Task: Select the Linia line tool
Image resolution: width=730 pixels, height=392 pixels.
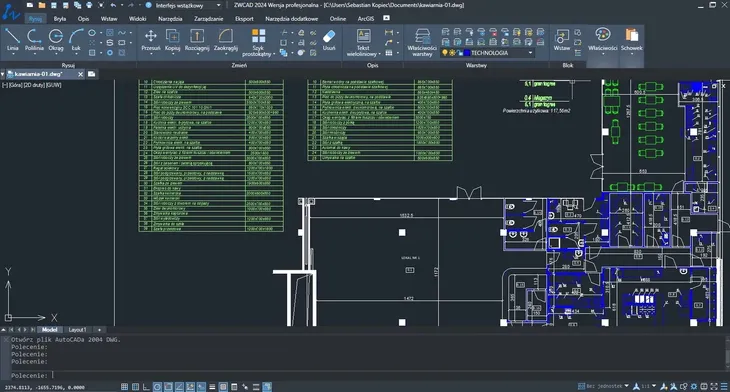Action: tap(13, 39)
